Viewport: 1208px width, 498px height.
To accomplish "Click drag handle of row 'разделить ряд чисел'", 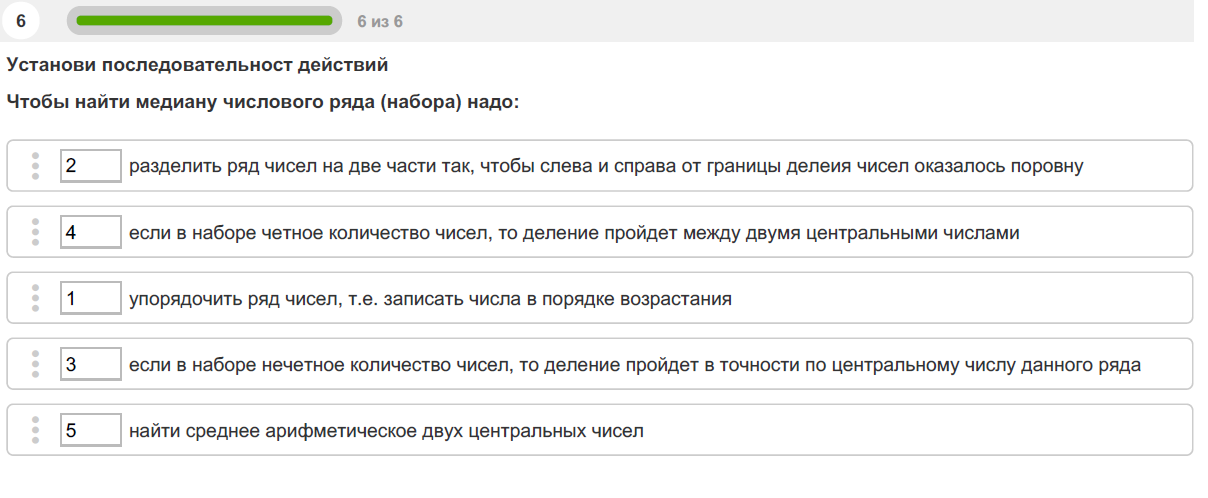I will (x=35, y=166).
